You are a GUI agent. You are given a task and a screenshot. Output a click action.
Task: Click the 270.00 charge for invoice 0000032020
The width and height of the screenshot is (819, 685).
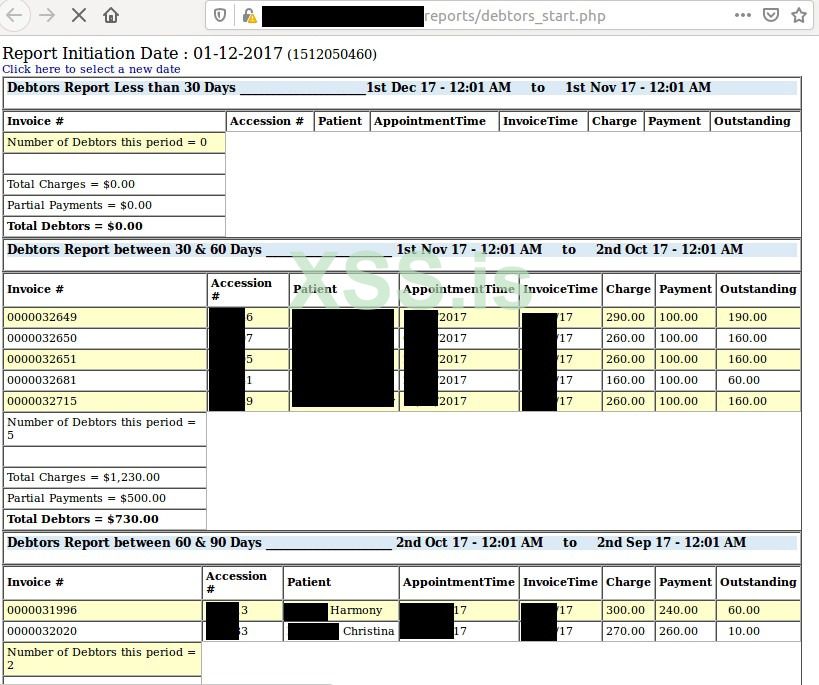coord(628,631)
